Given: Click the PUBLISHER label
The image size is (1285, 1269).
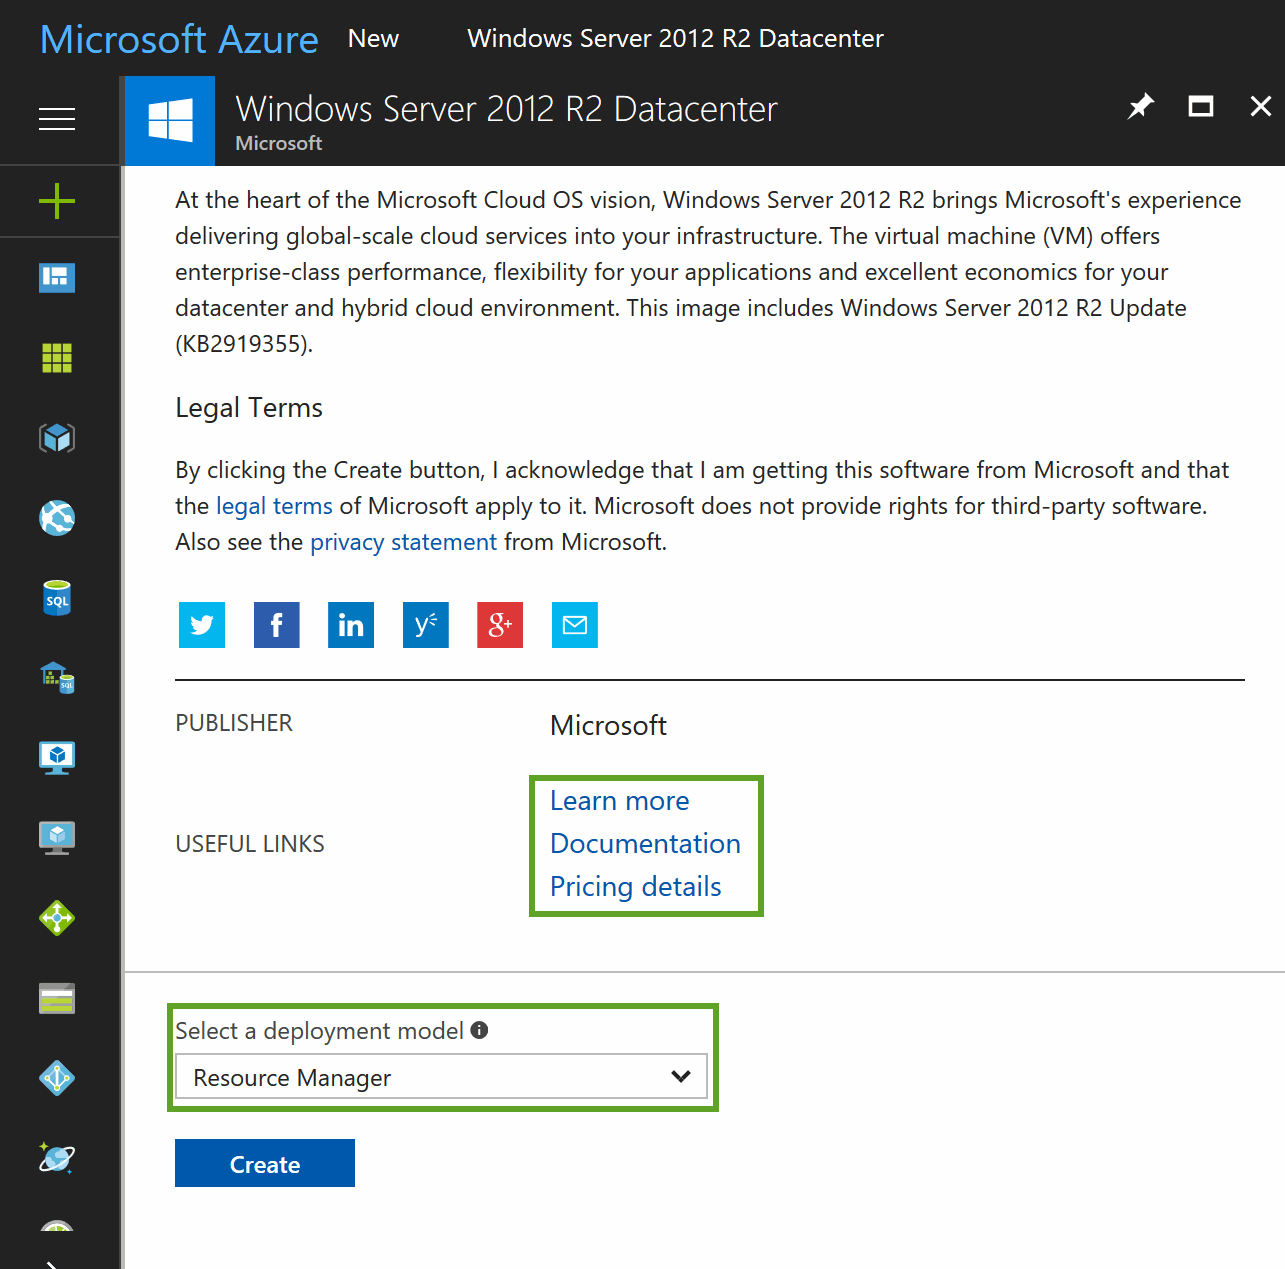Looking at the screenshot, I should [234, 723].
